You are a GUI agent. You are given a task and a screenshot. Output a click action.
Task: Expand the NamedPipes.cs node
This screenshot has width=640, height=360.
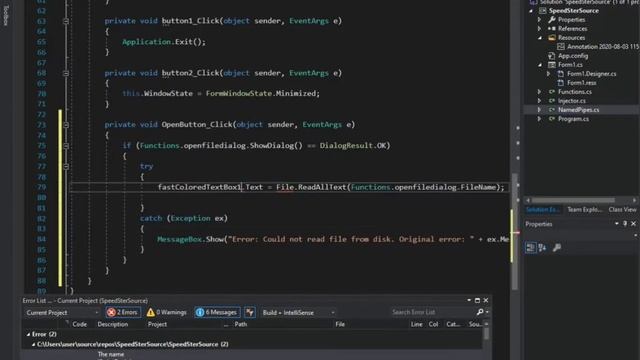(540, 110)
